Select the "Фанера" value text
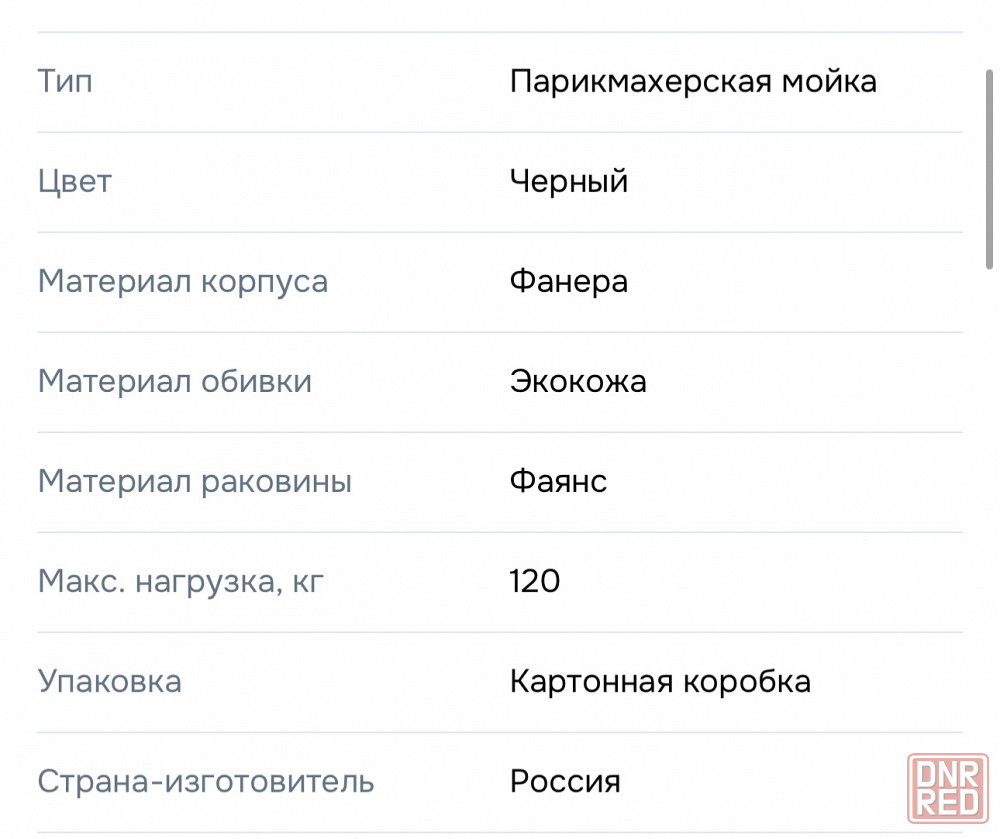Image resolution: width=1000 pixels, height=839 pixels. 569,281
